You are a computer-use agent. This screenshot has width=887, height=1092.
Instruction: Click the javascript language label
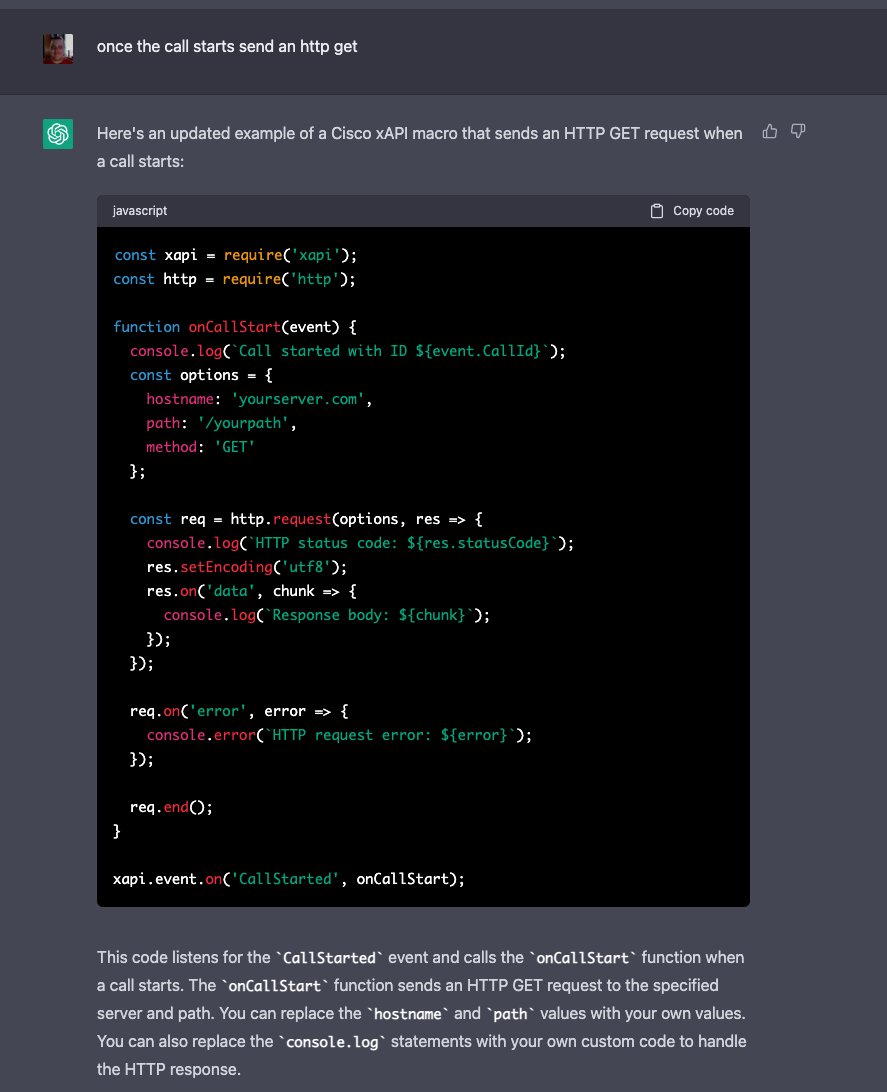point(140,211)
